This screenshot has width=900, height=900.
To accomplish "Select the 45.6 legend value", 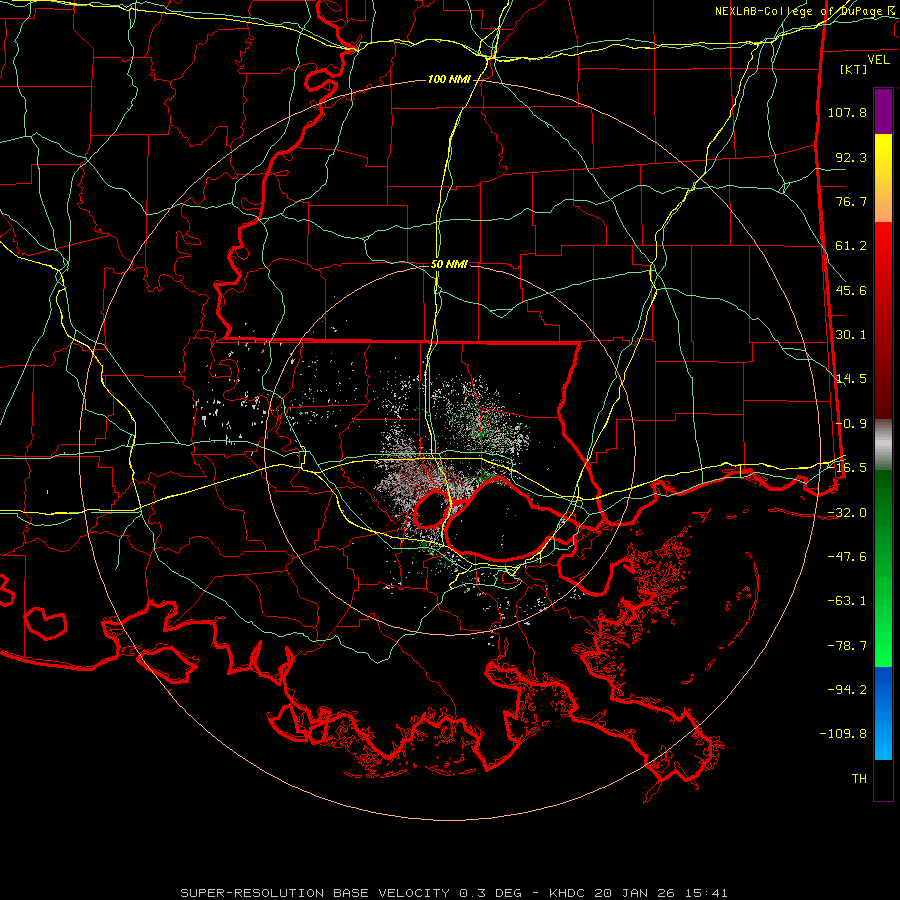I will (851, 290).
